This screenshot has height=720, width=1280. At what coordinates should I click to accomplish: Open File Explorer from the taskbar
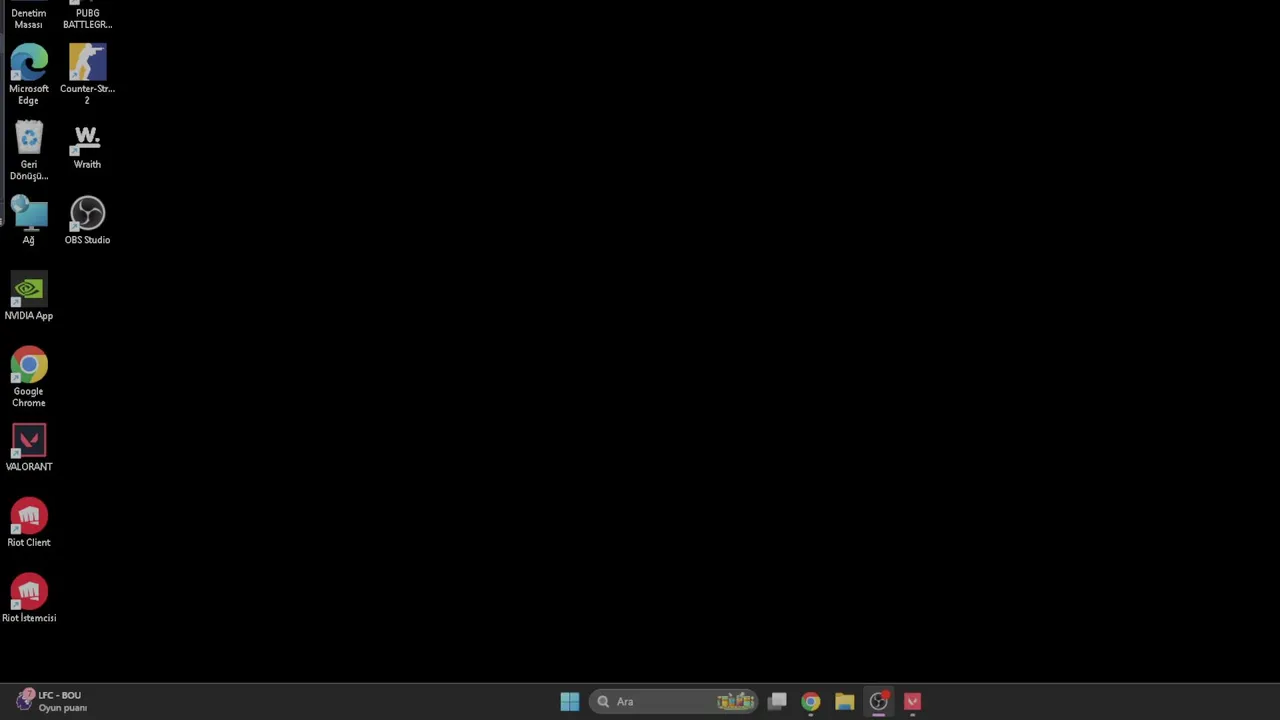tap(845, 702)
